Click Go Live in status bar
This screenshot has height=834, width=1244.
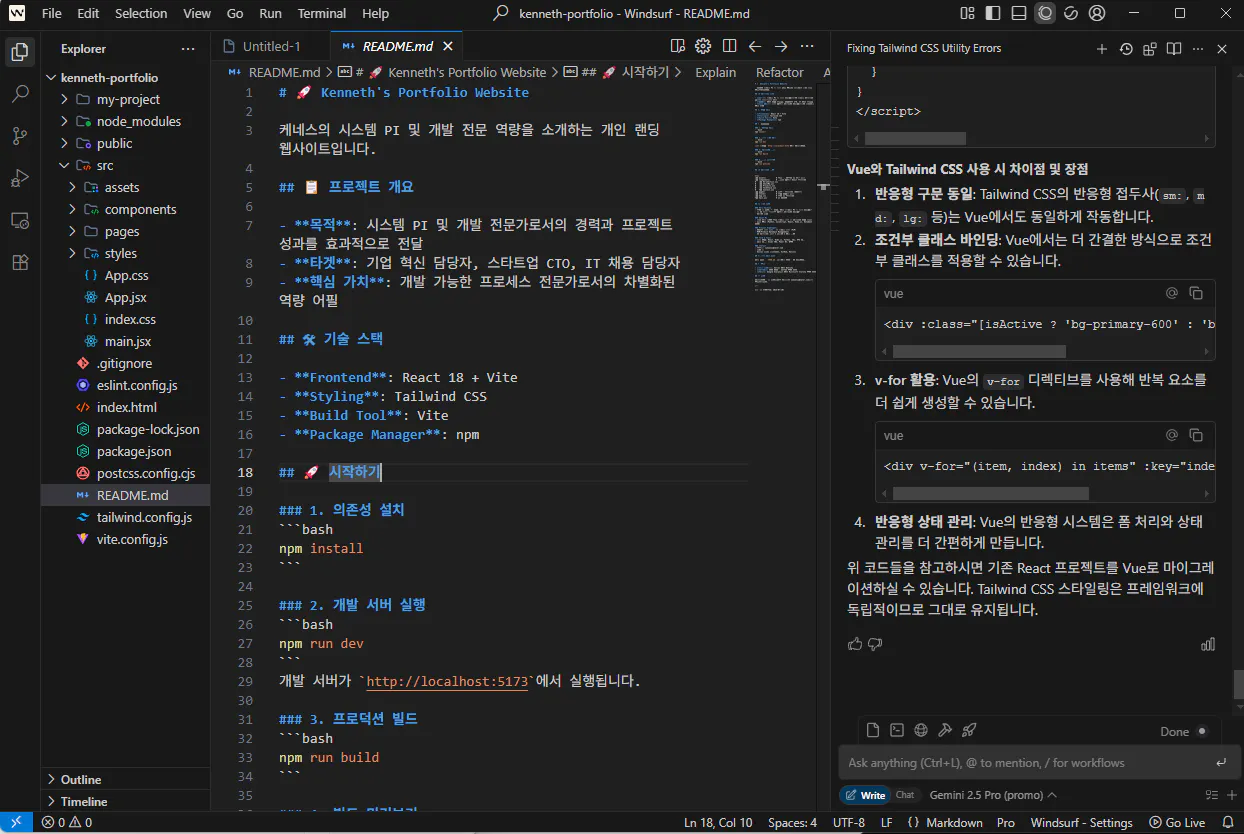[1177, 822]
